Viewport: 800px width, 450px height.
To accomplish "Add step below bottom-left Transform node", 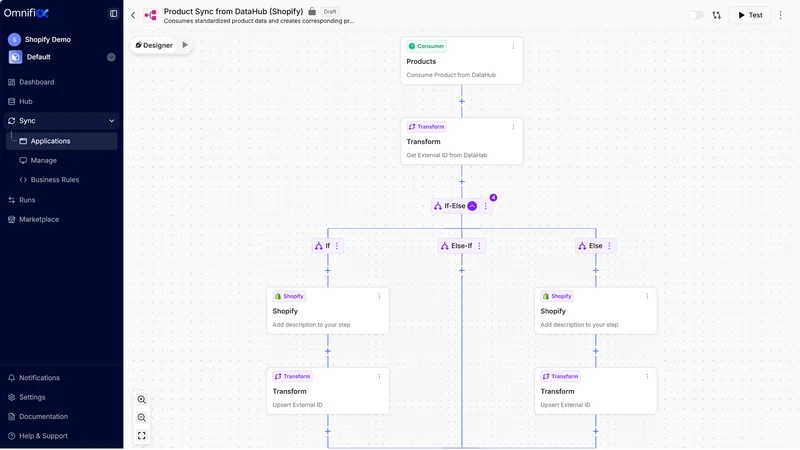I will pyautogui.click(x=328, y=432).
